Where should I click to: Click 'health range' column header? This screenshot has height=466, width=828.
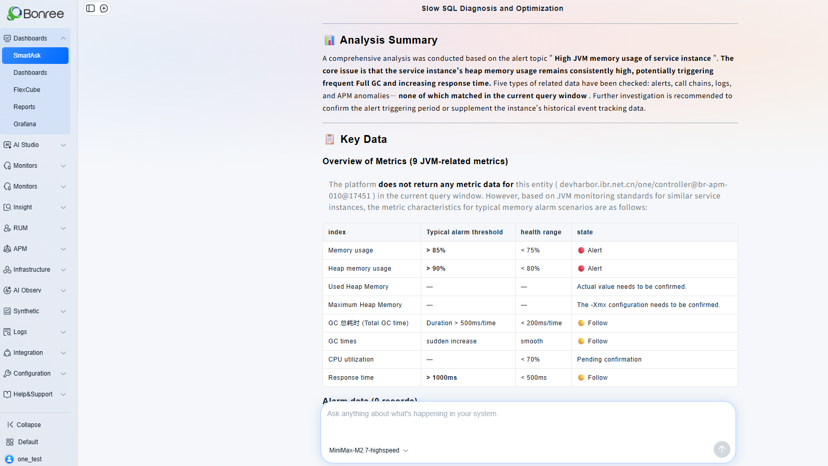(x=541, y=232)
